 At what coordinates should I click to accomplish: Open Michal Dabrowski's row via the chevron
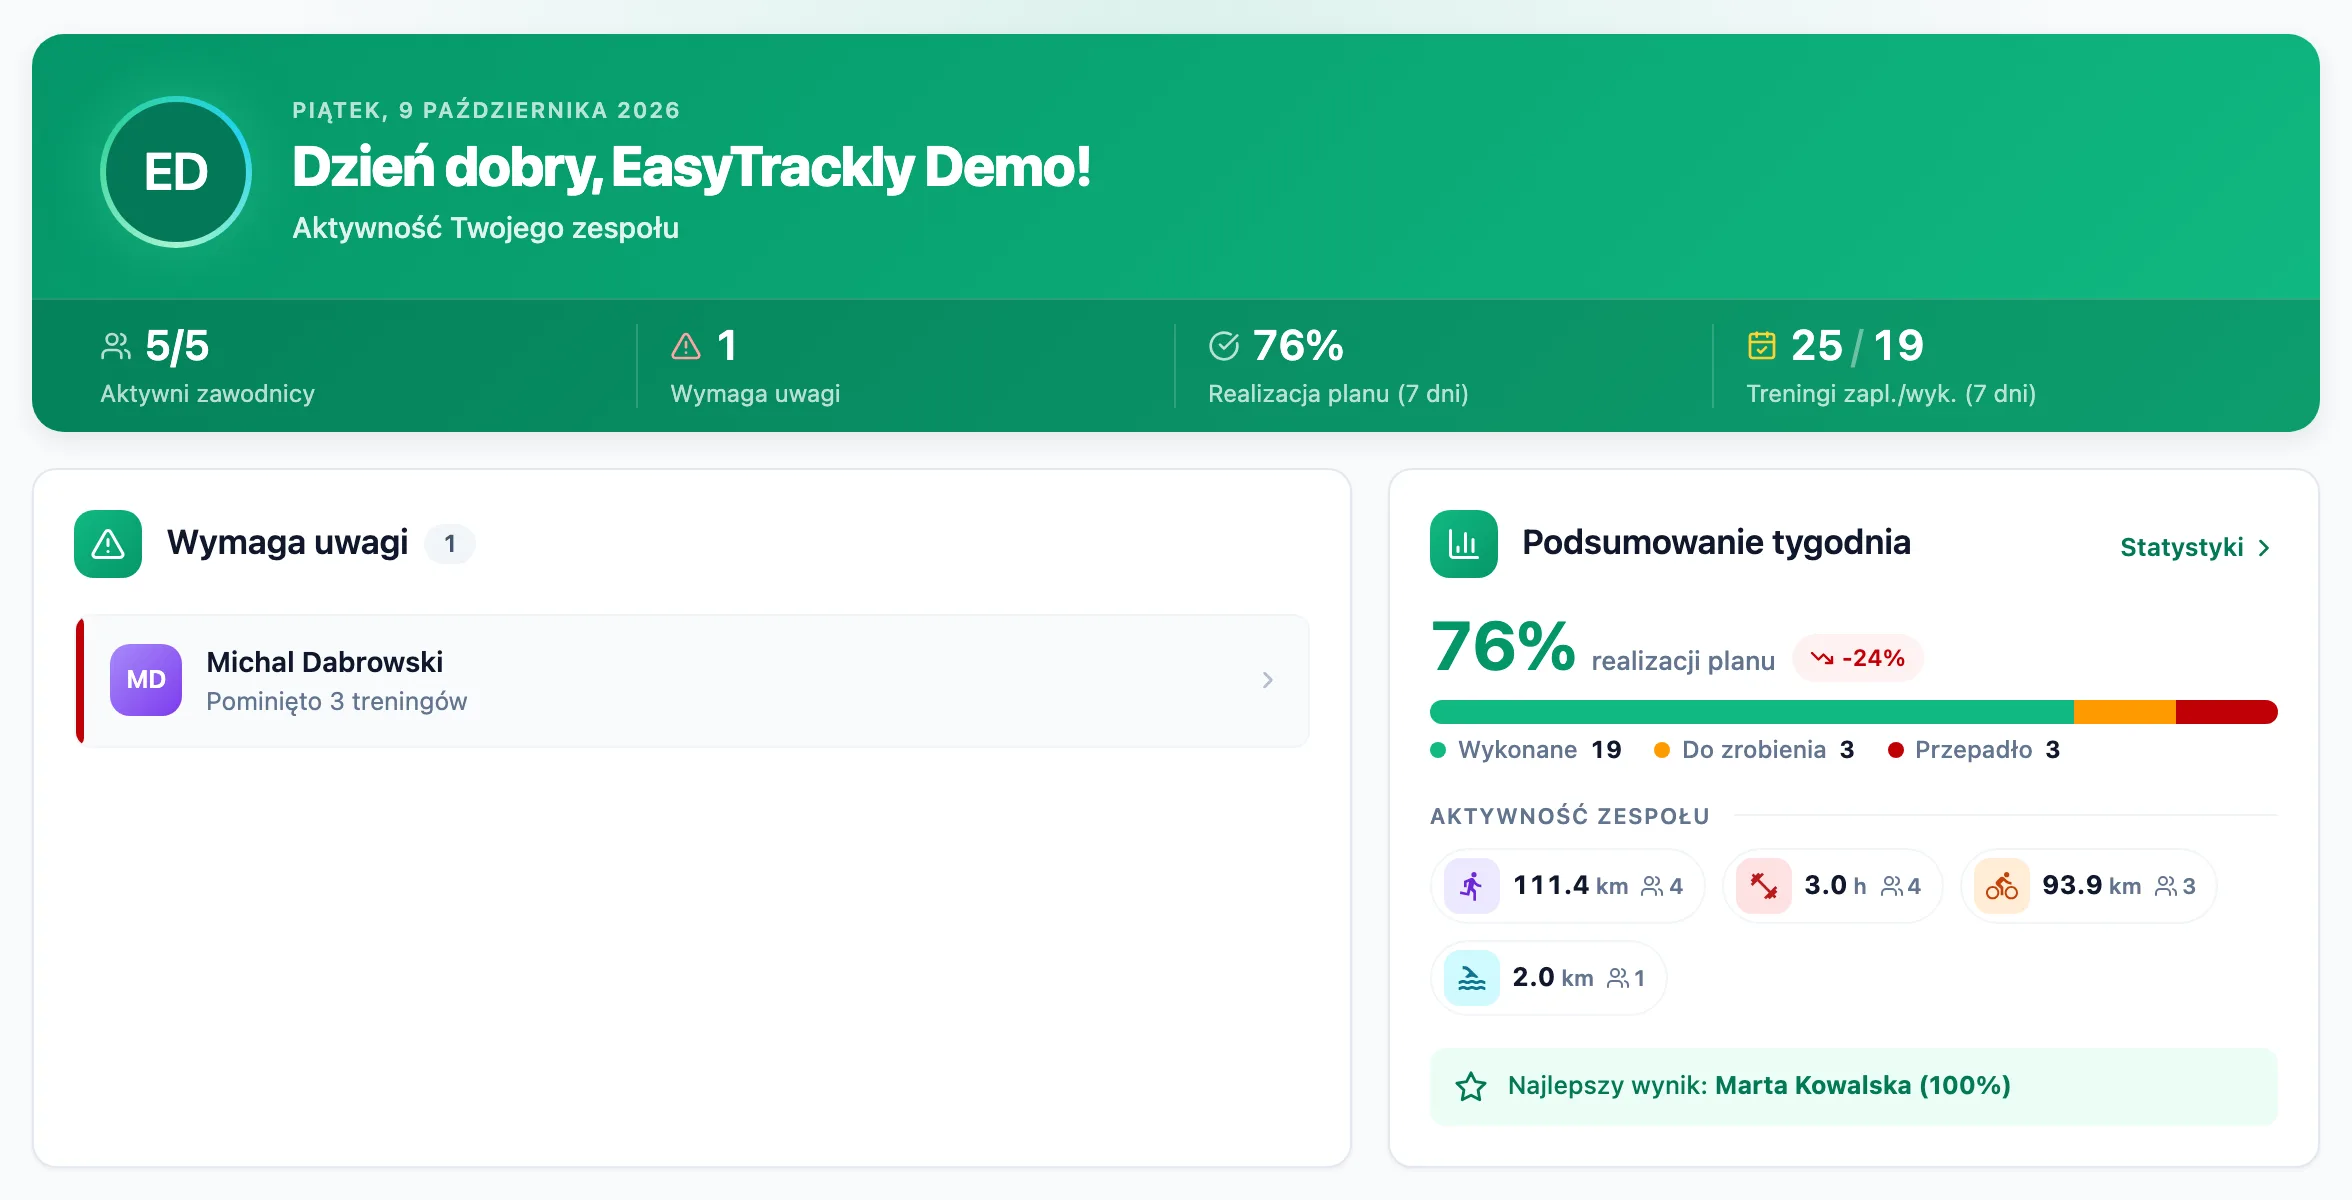click(1268, 680)
